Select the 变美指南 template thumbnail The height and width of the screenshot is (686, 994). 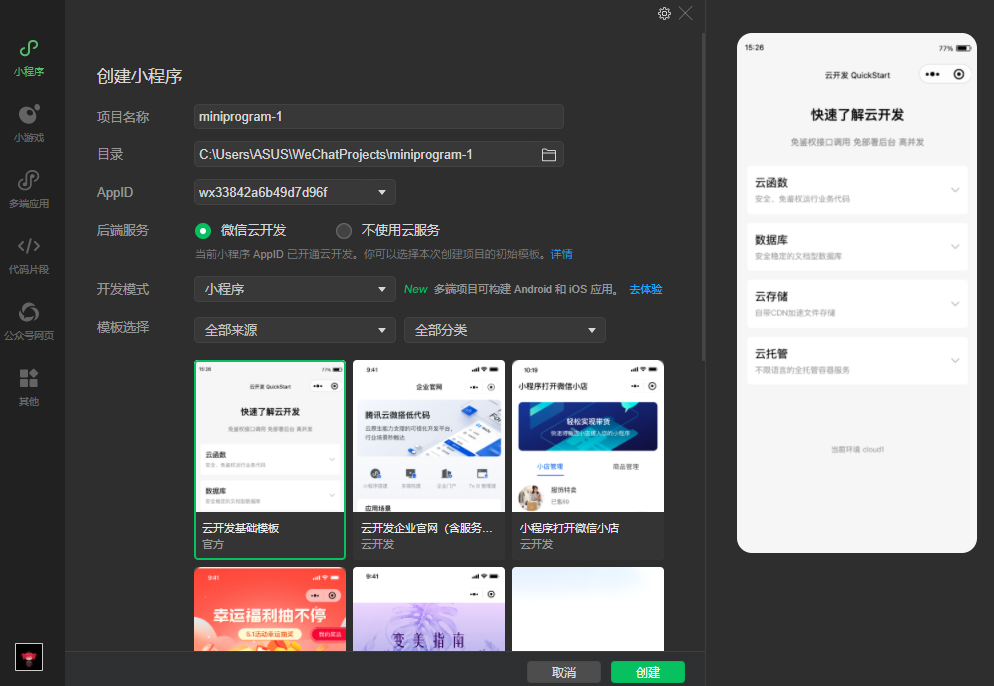coord(429,609)
